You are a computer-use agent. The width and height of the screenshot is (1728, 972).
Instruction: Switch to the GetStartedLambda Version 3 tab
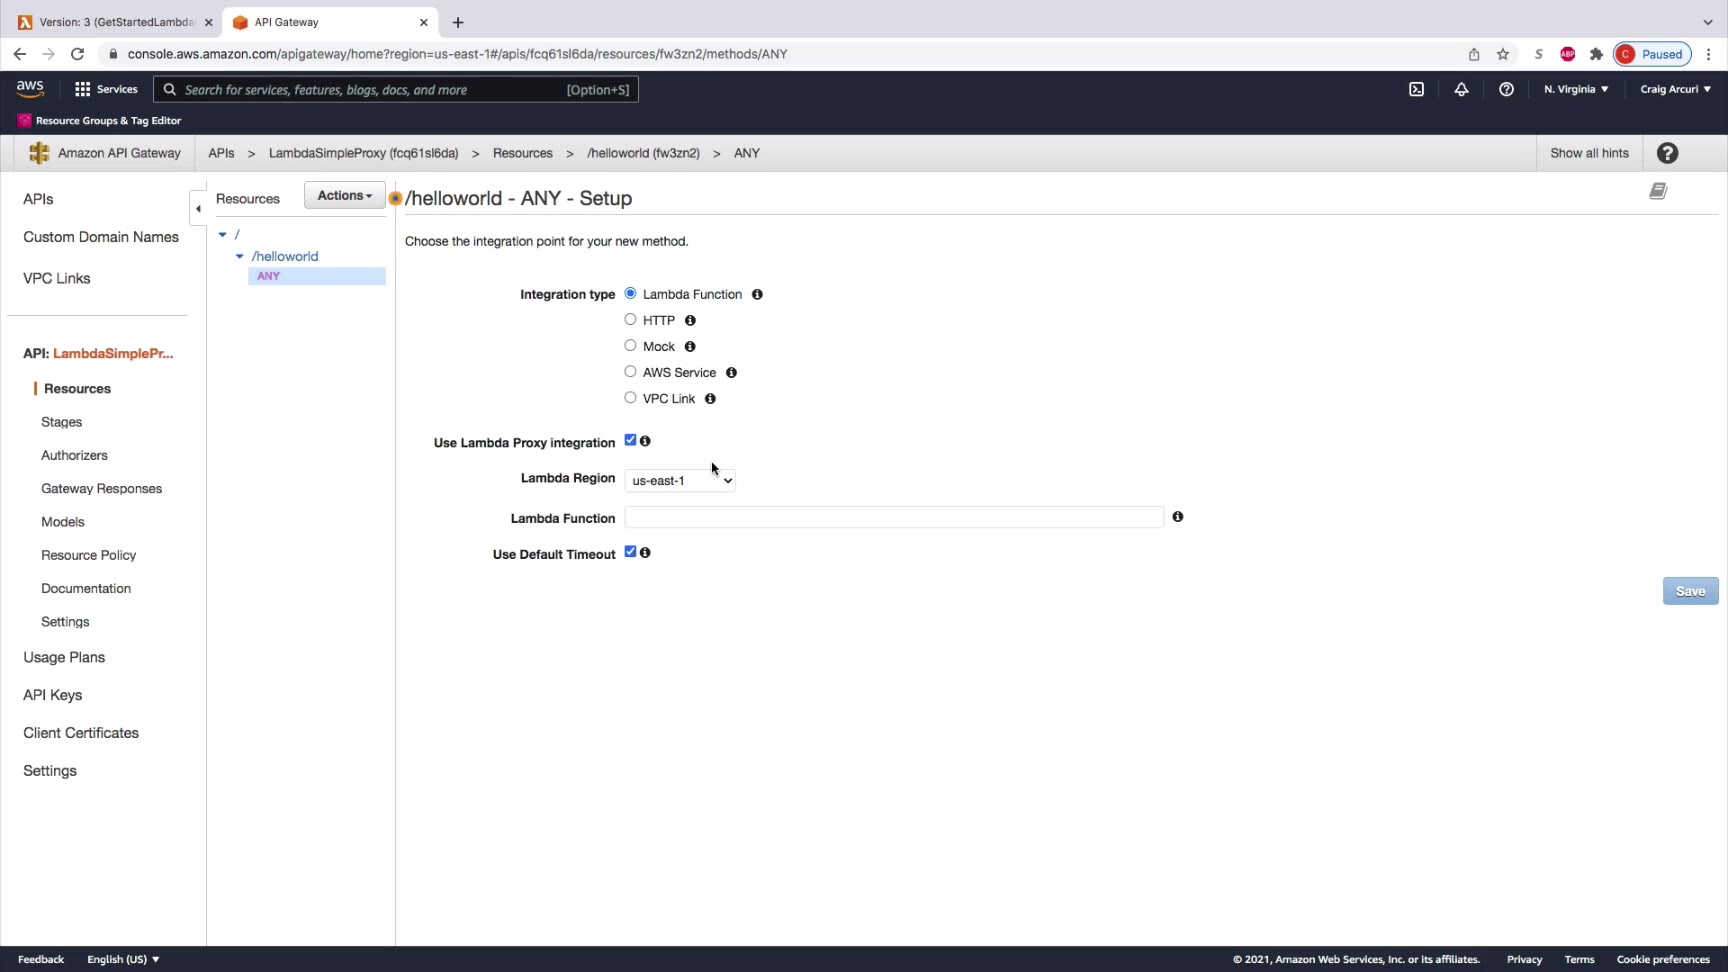[116, 22]
